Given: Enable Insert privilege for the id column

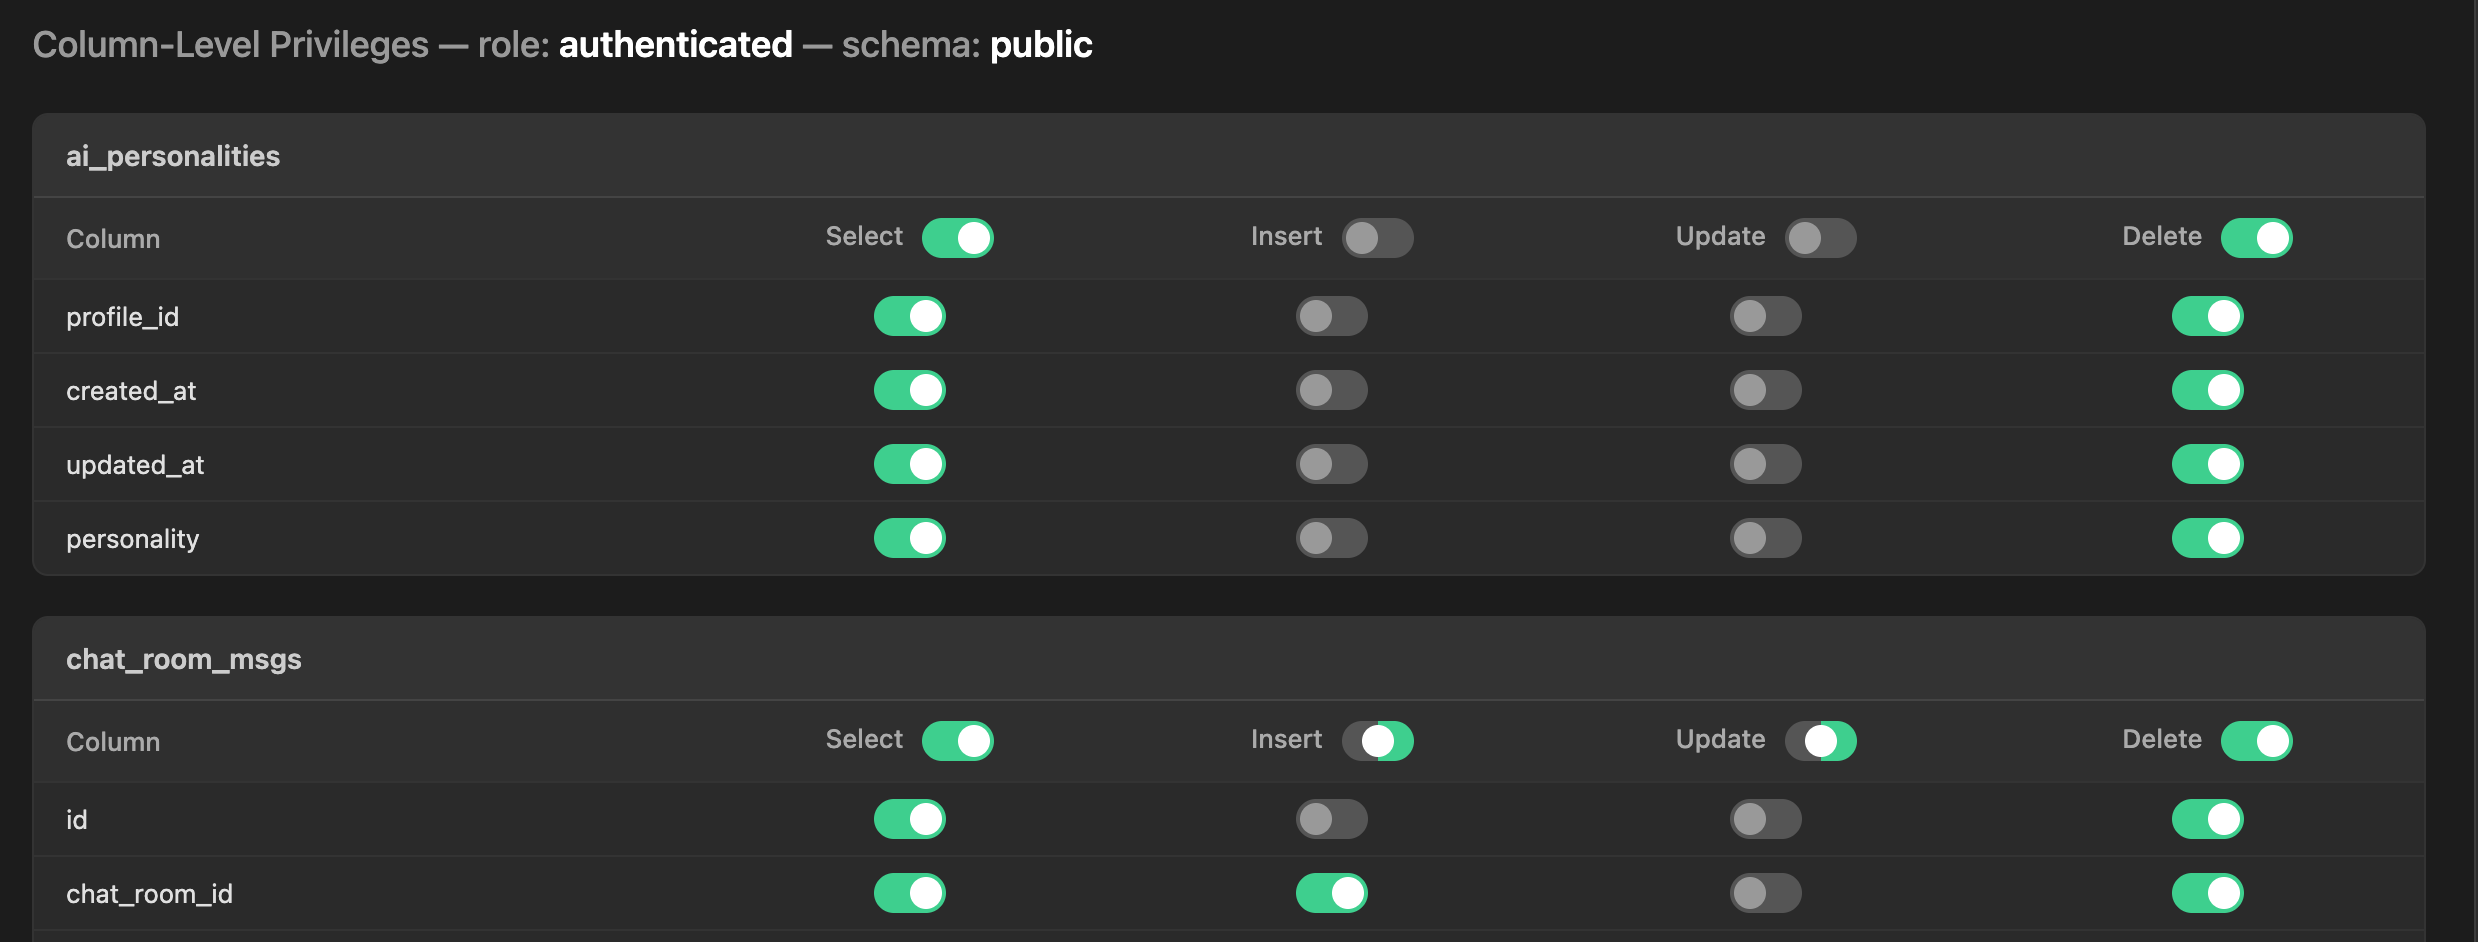Looking at the screenshot, I should pos(1331,819).
